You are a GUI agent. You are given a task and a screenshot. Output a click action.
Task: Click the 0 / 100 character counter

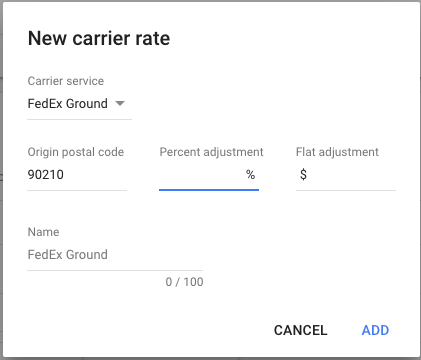click(184, 282)
